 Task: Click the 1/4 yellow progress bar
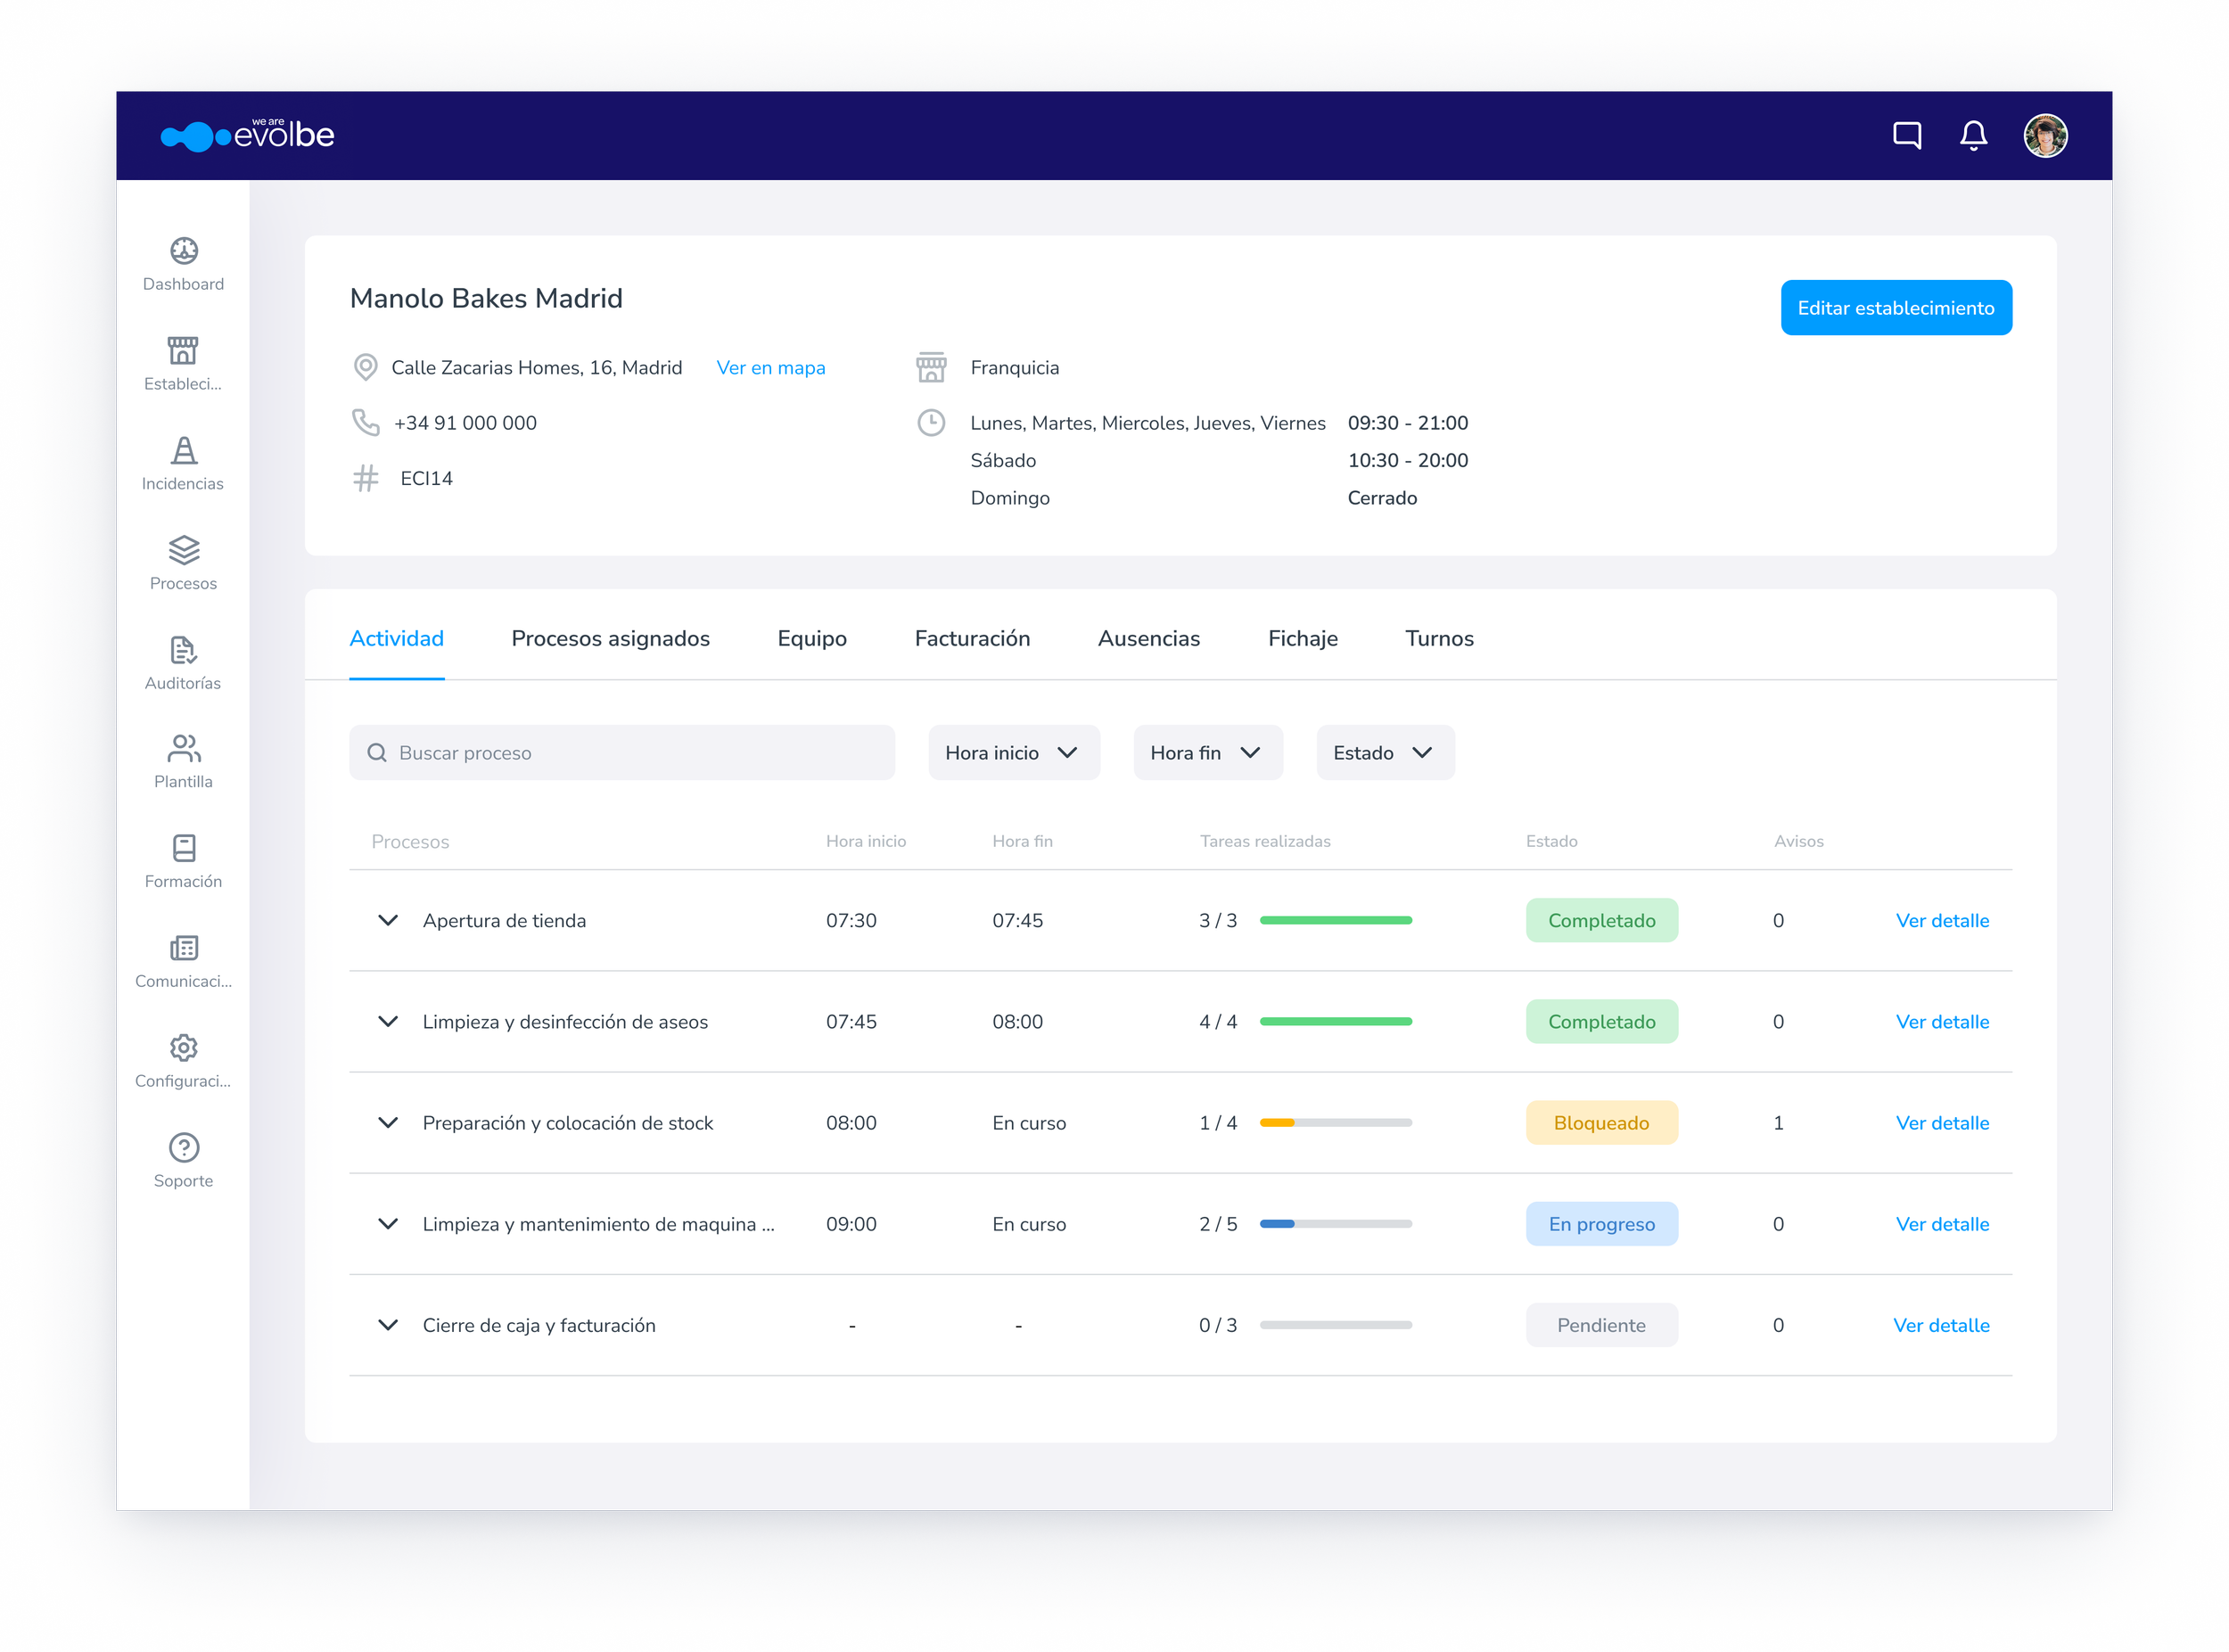(1335, 1122)
